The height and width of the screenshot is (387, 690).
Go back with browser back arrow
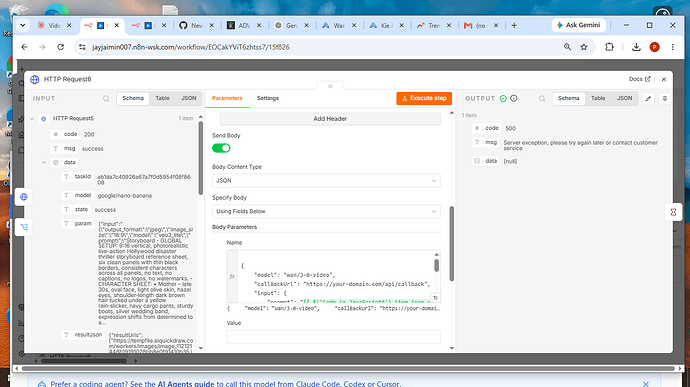(24, 47)
